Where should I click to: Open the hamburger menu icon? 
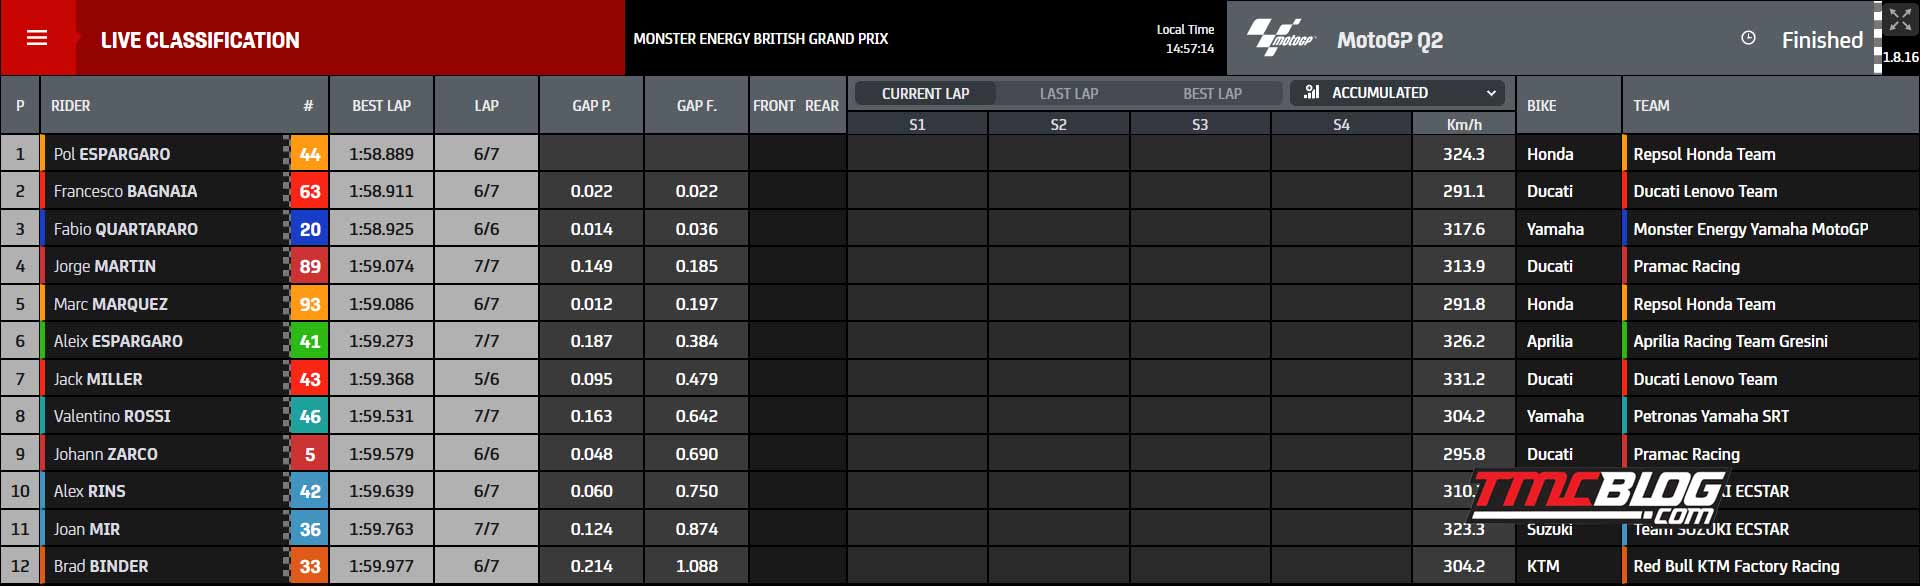point(37,38)
